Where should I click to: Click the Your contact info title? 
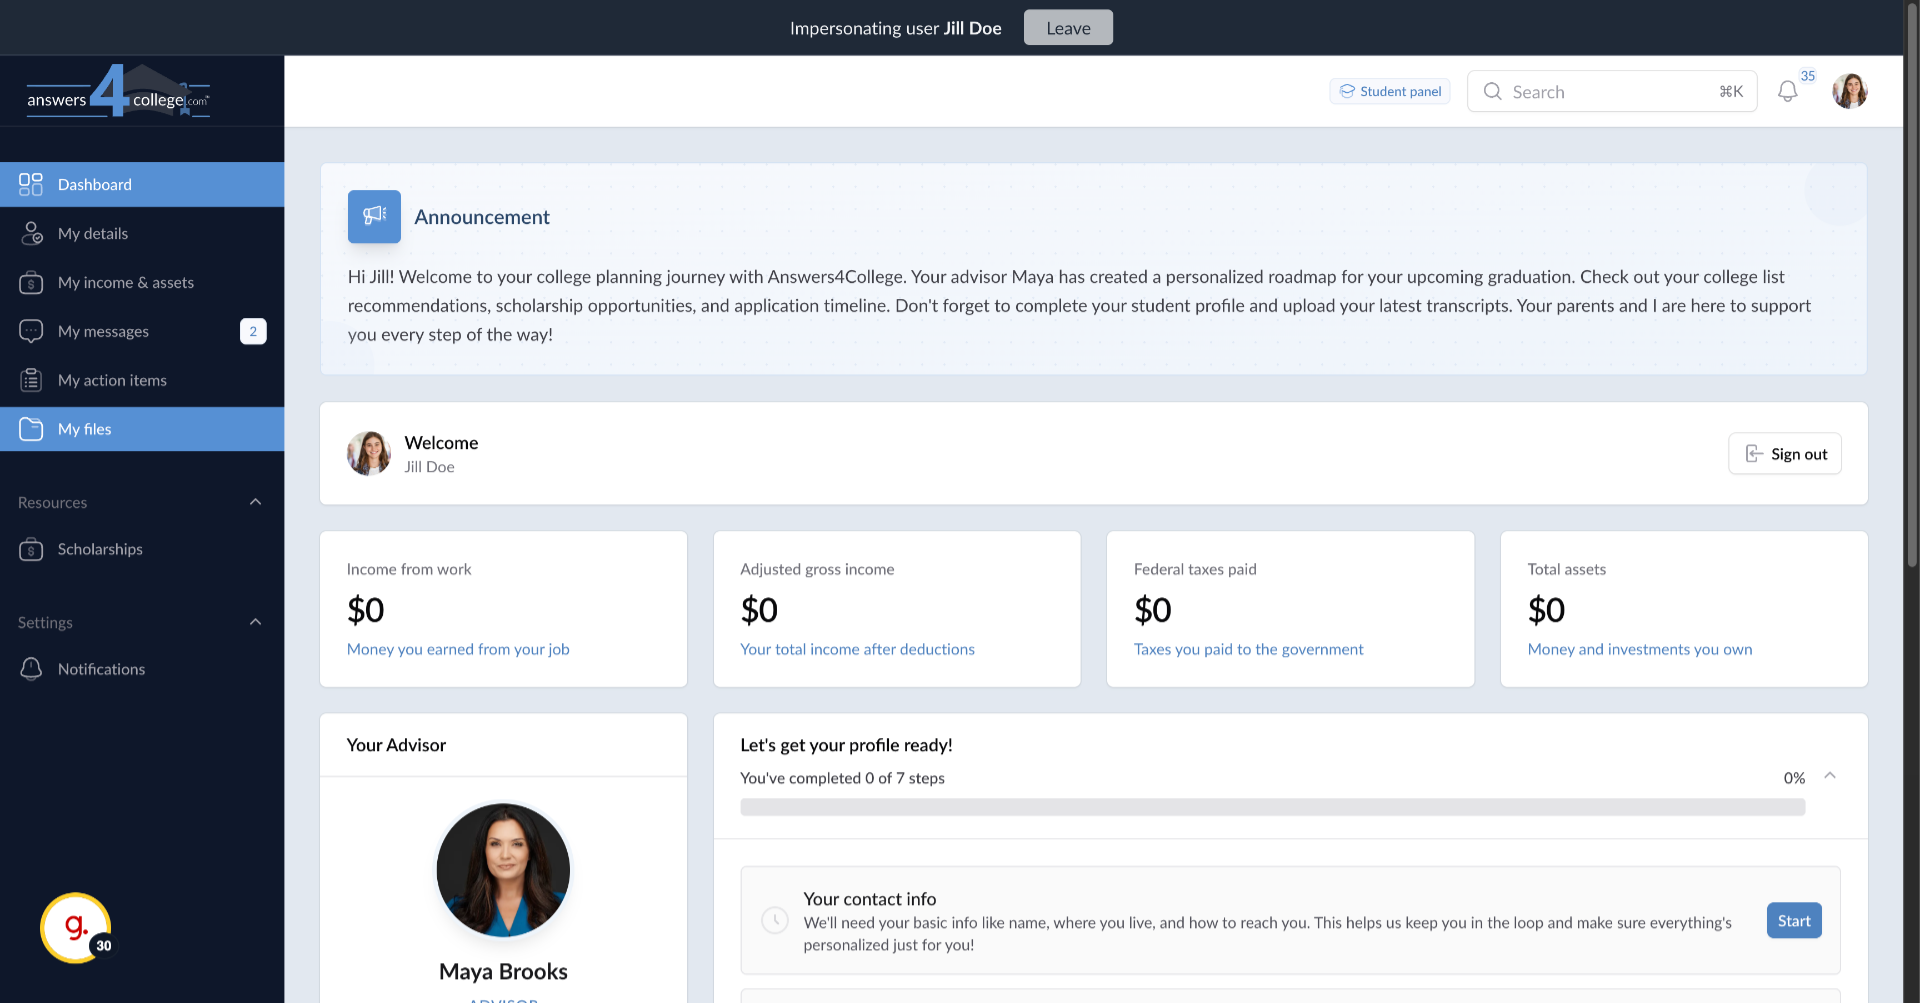pyautogui.click(x=870, y=899)
